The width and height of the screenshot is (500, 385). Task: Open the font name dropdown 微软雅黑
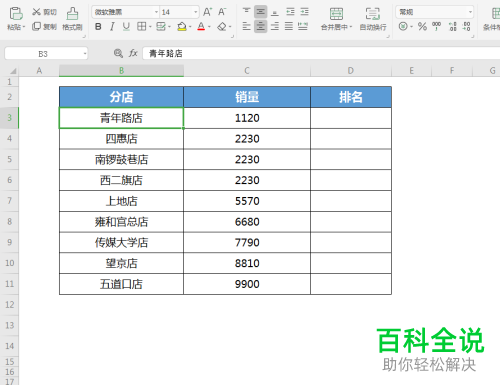156,12
